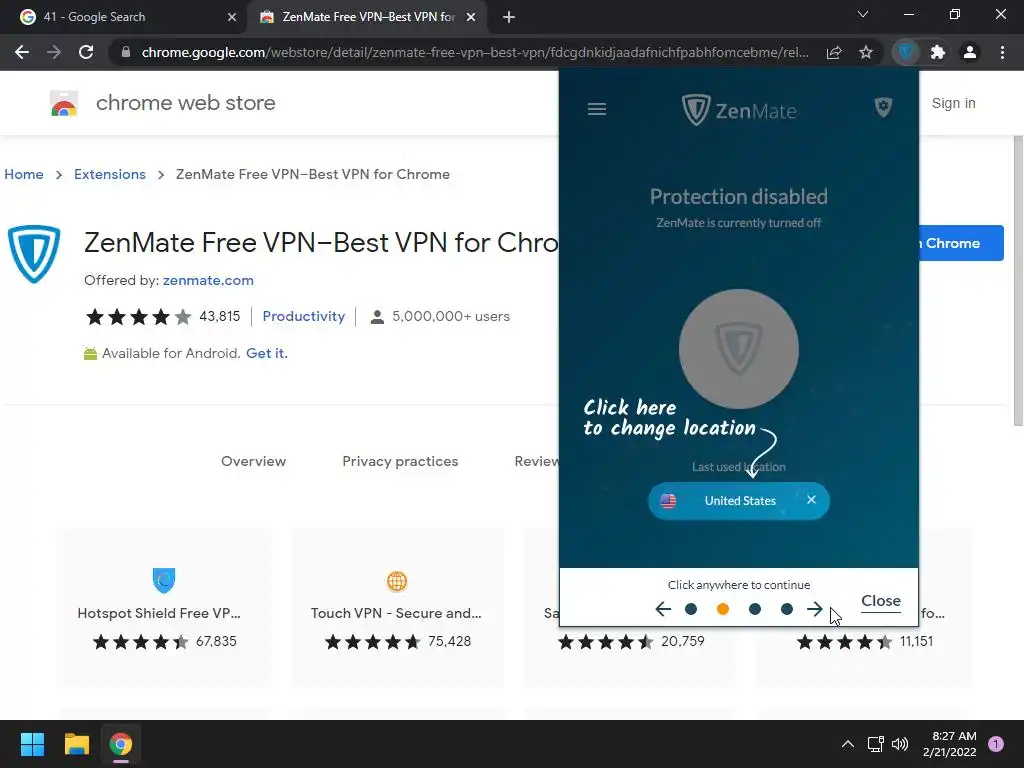Image resolution: width=1024 pixels, height=768 pixels.
Task: Go to next tutorial step arrow
Action: coord(814,609)
